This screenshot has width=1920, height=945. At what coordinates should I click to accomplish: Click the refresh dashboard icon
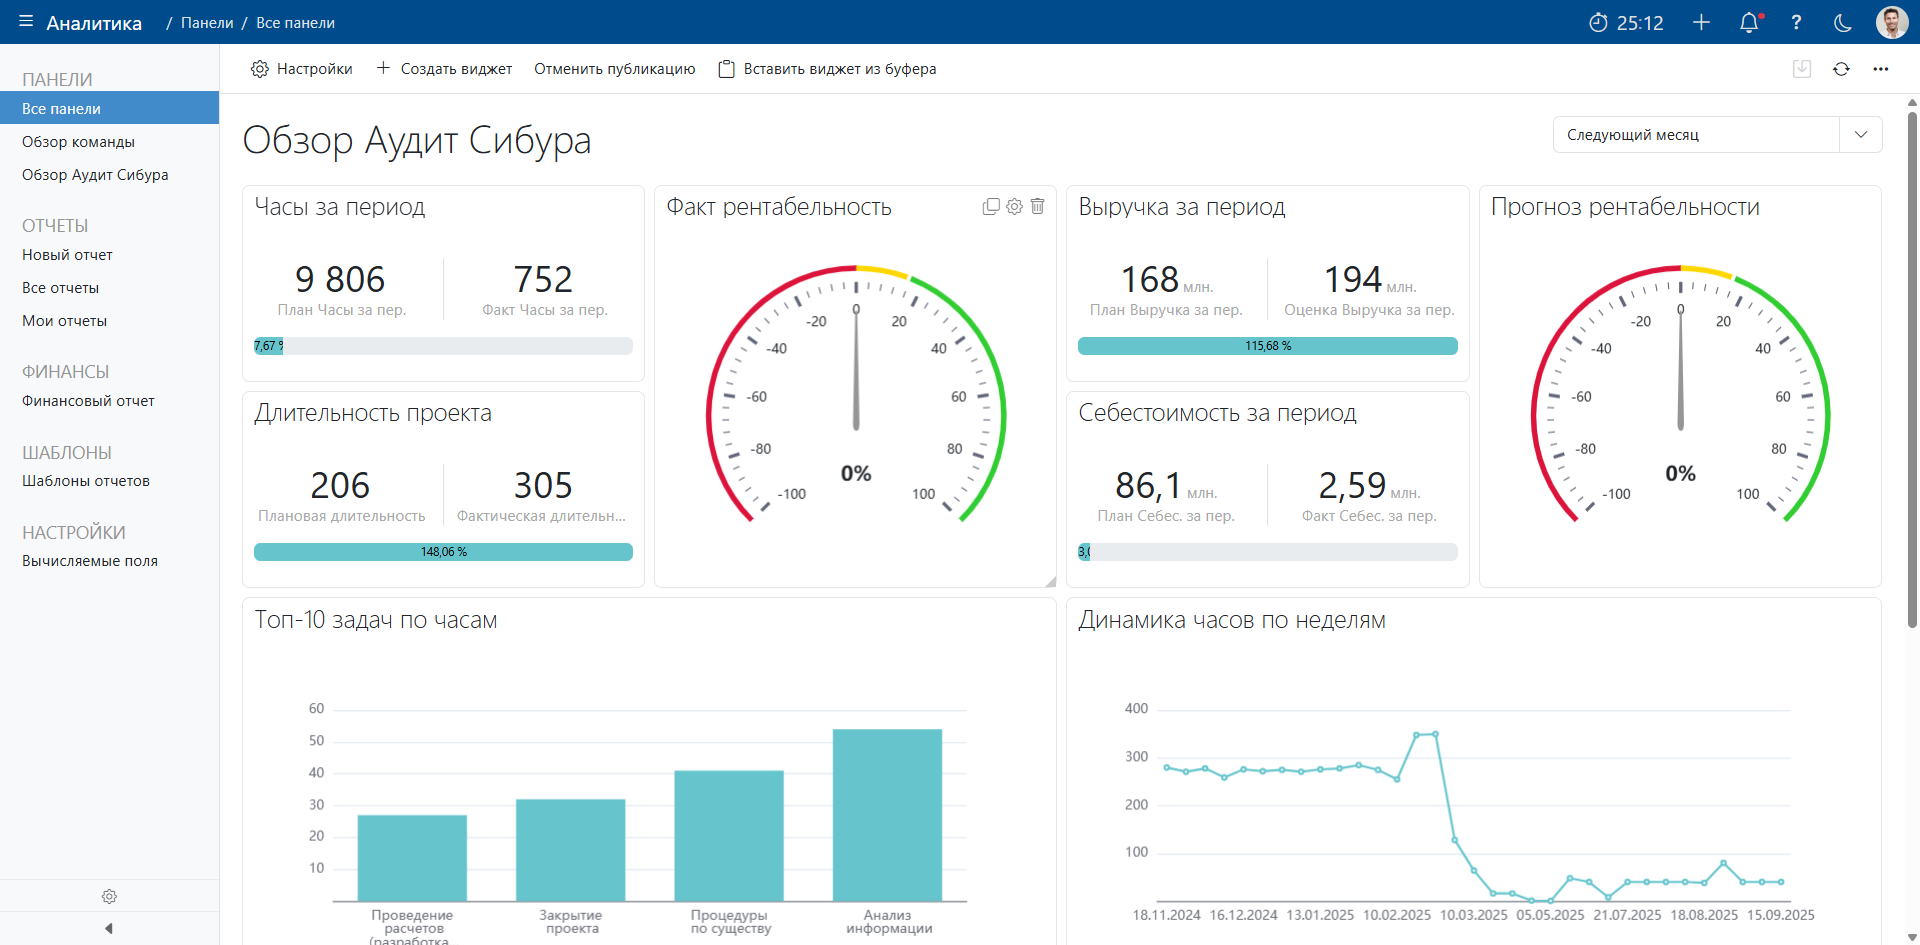tap(1841, 69)
